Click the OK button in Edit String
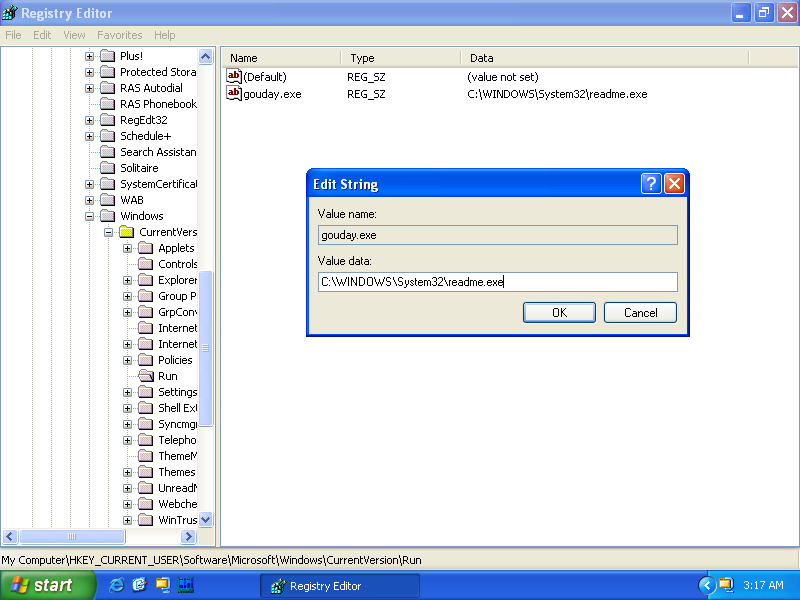The image size is (800, 600). pyautogui.click(x=559, y=312)
